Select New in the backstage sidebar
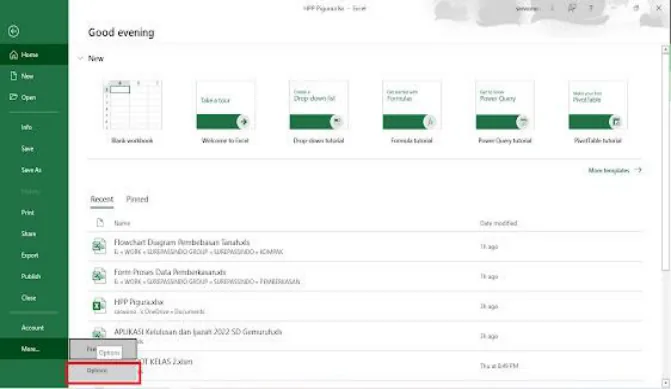The height and width of the screenshot is (389, 671). (34, 76)
